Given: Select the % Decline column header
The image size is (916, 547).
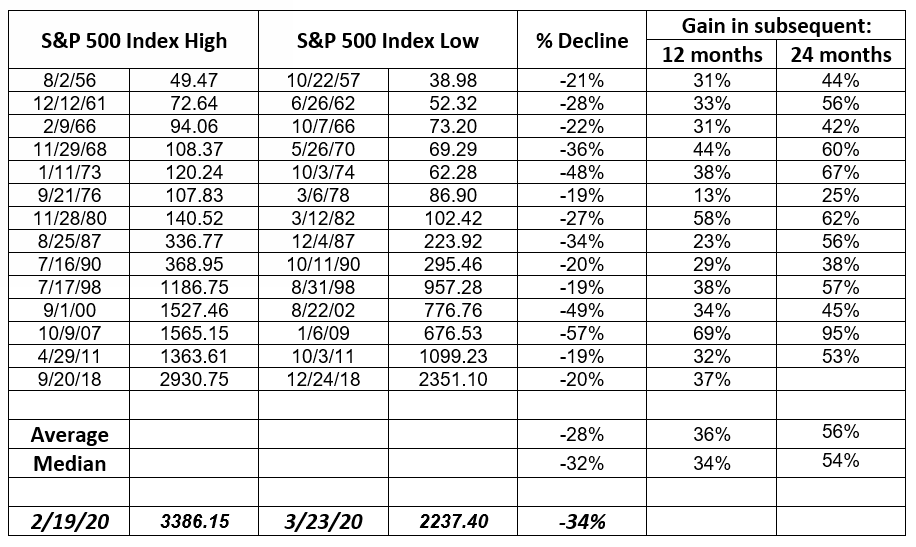Looking at the screenshot, I should 582,41.
